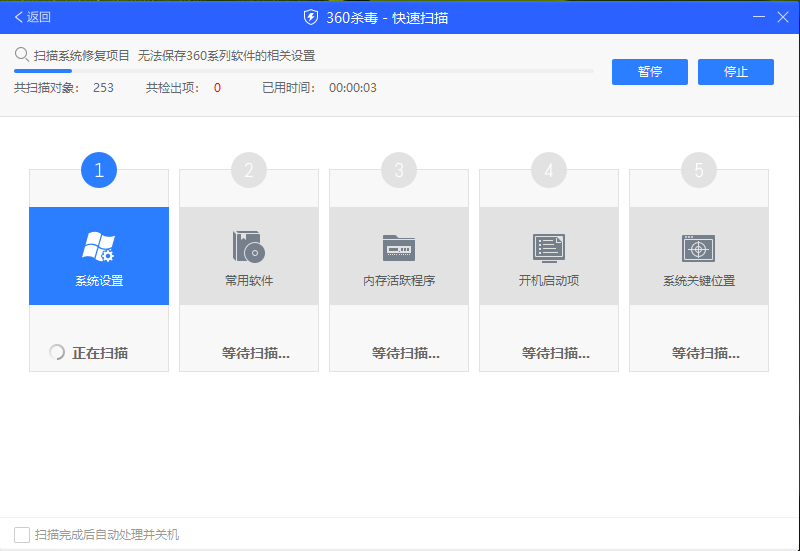The width and height of the screenshot is (800, 551).
Task: Select the step 2 number circle
Action: (x=249, y=170)
